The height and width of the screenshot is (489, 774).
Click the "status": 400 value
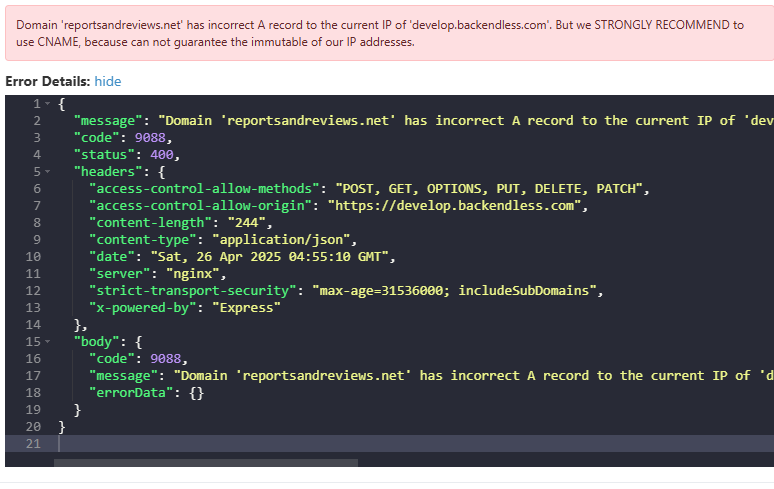[x=162, y=155]
